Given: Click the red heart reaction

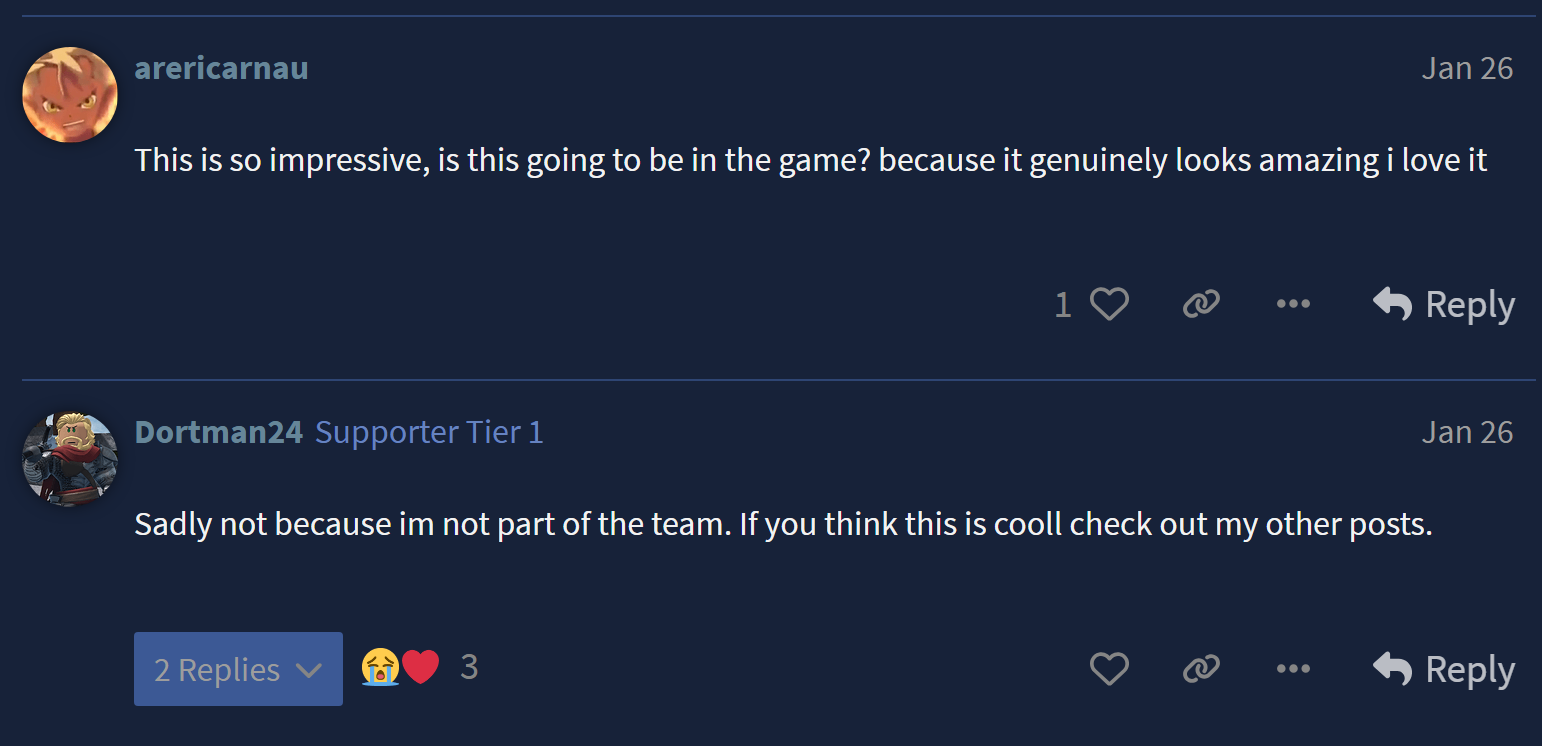Looking at the screenshot, I should pos(420,667).
